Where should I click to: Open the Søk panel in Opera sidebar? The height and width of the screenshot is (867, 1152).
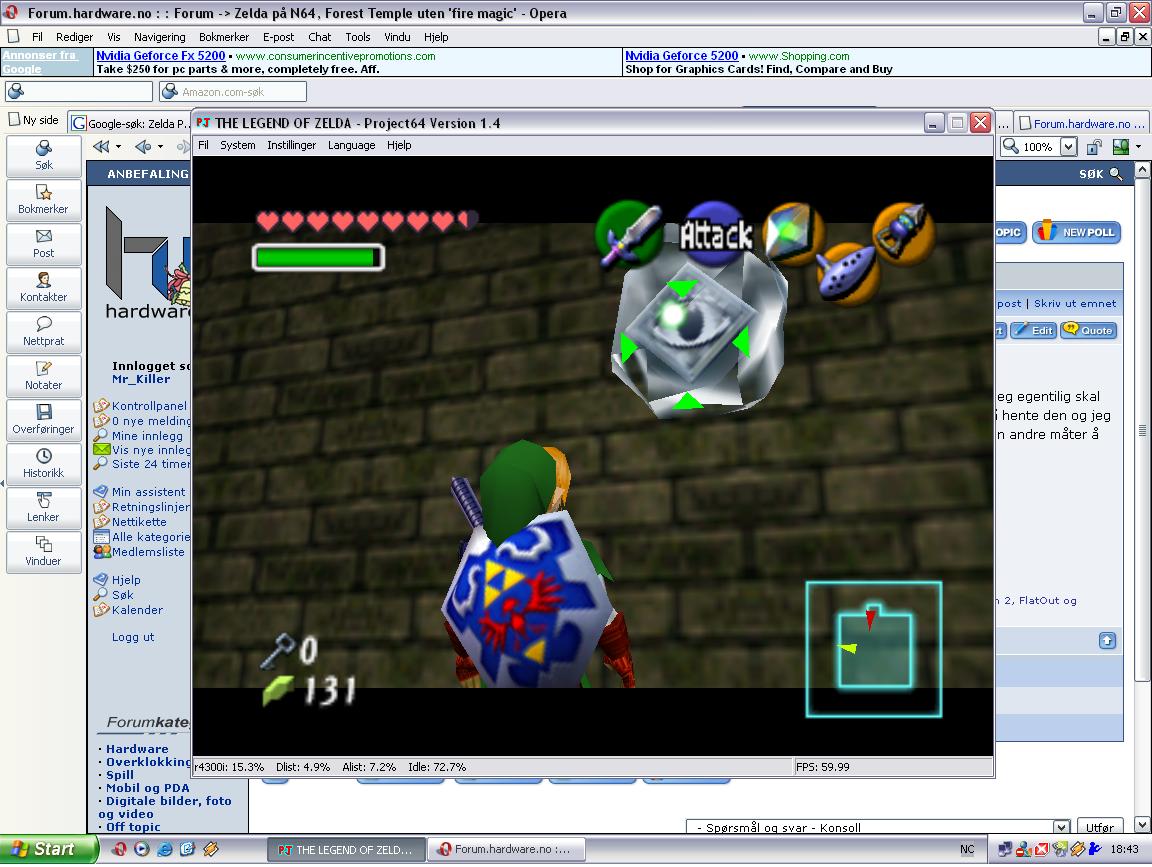[x=43, y=156]
